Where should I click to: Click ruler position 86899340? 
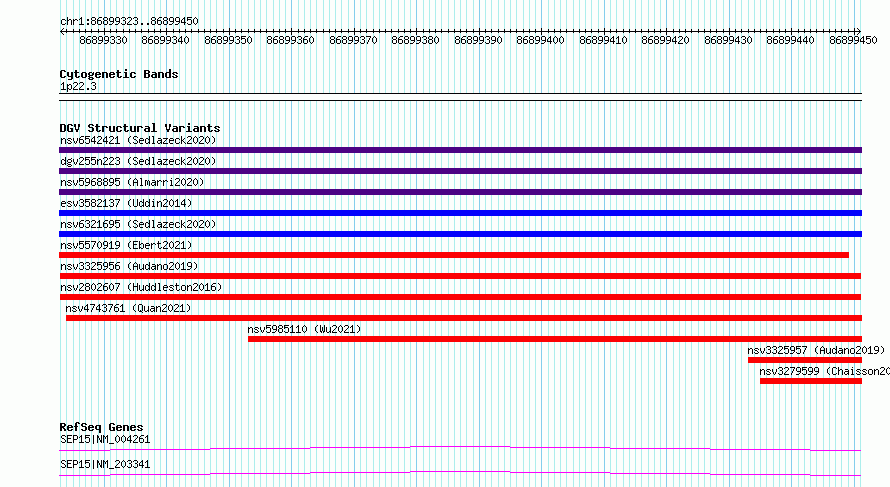(165, 40)
